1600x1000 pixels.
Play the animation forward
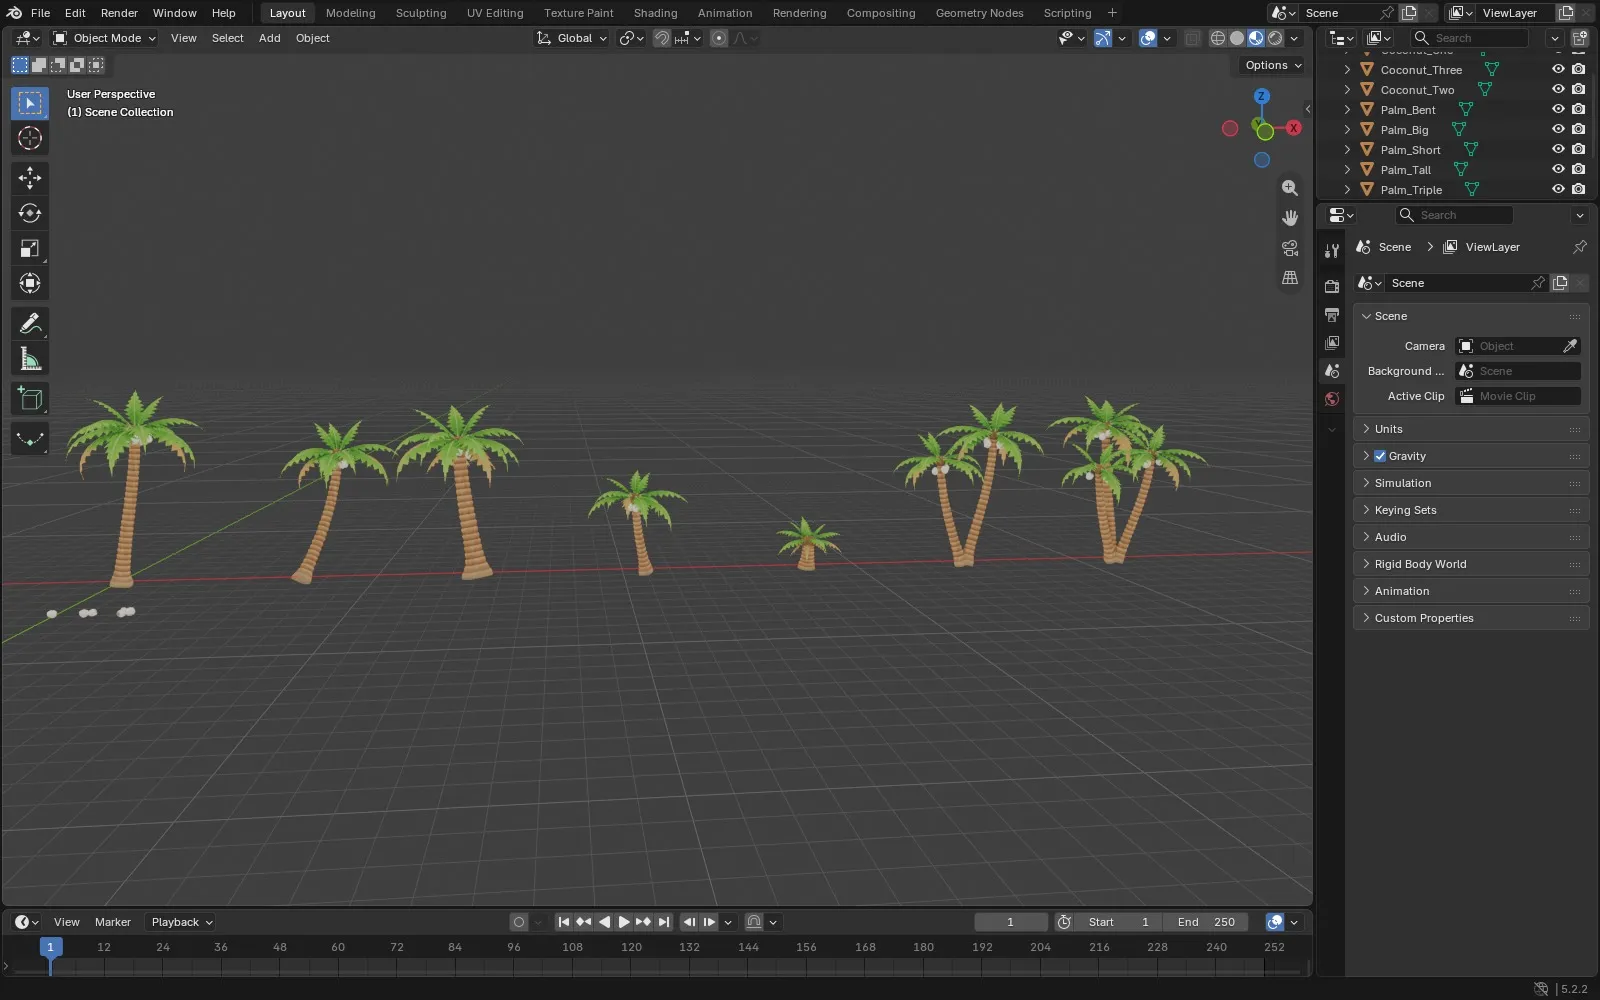tap(624, 922)
